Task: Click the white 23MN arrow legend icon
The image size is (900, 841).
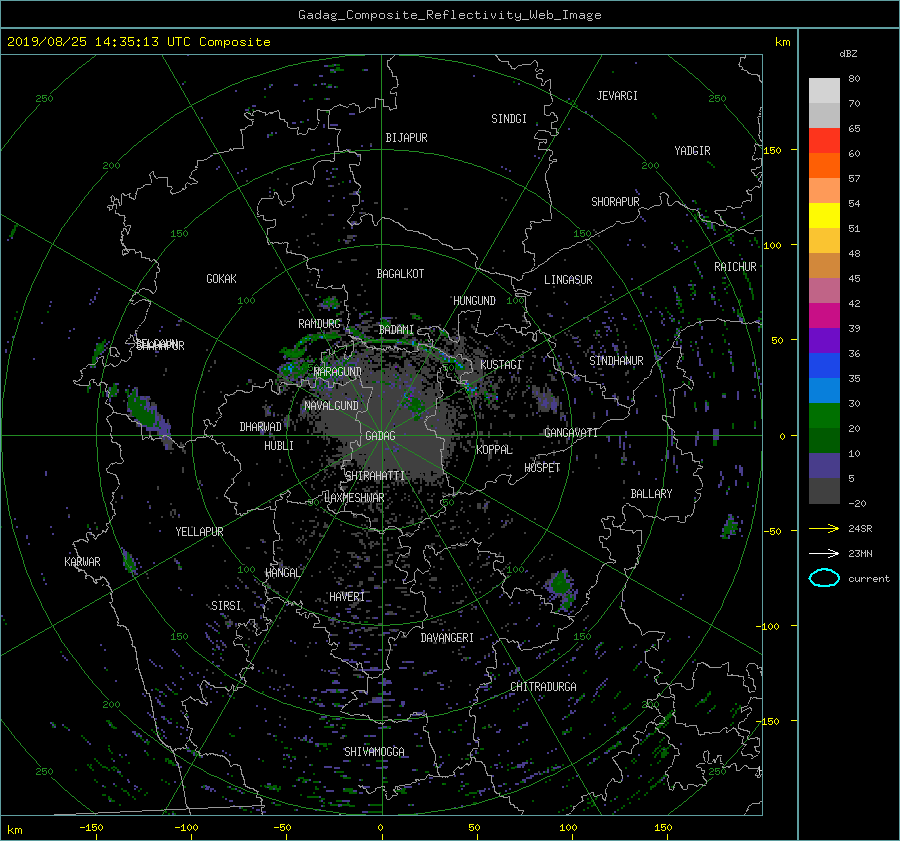Action: pos(824,553)
